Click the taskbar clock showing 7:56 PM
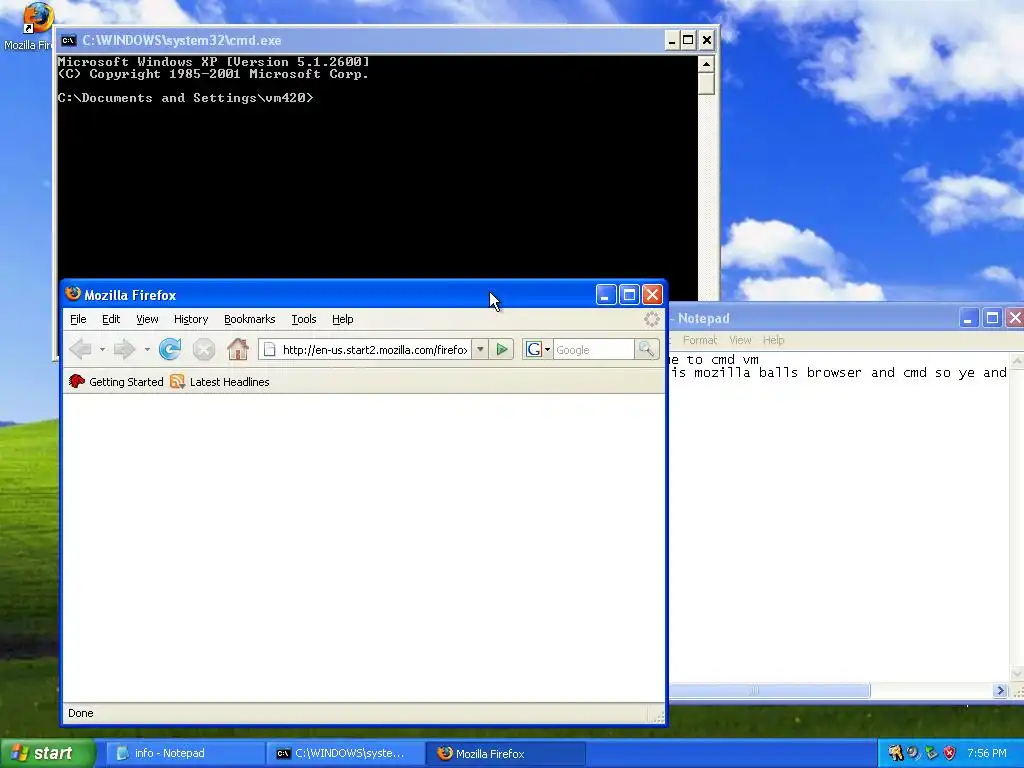Viewport: 1024px width, 768px height. [987, 754]
